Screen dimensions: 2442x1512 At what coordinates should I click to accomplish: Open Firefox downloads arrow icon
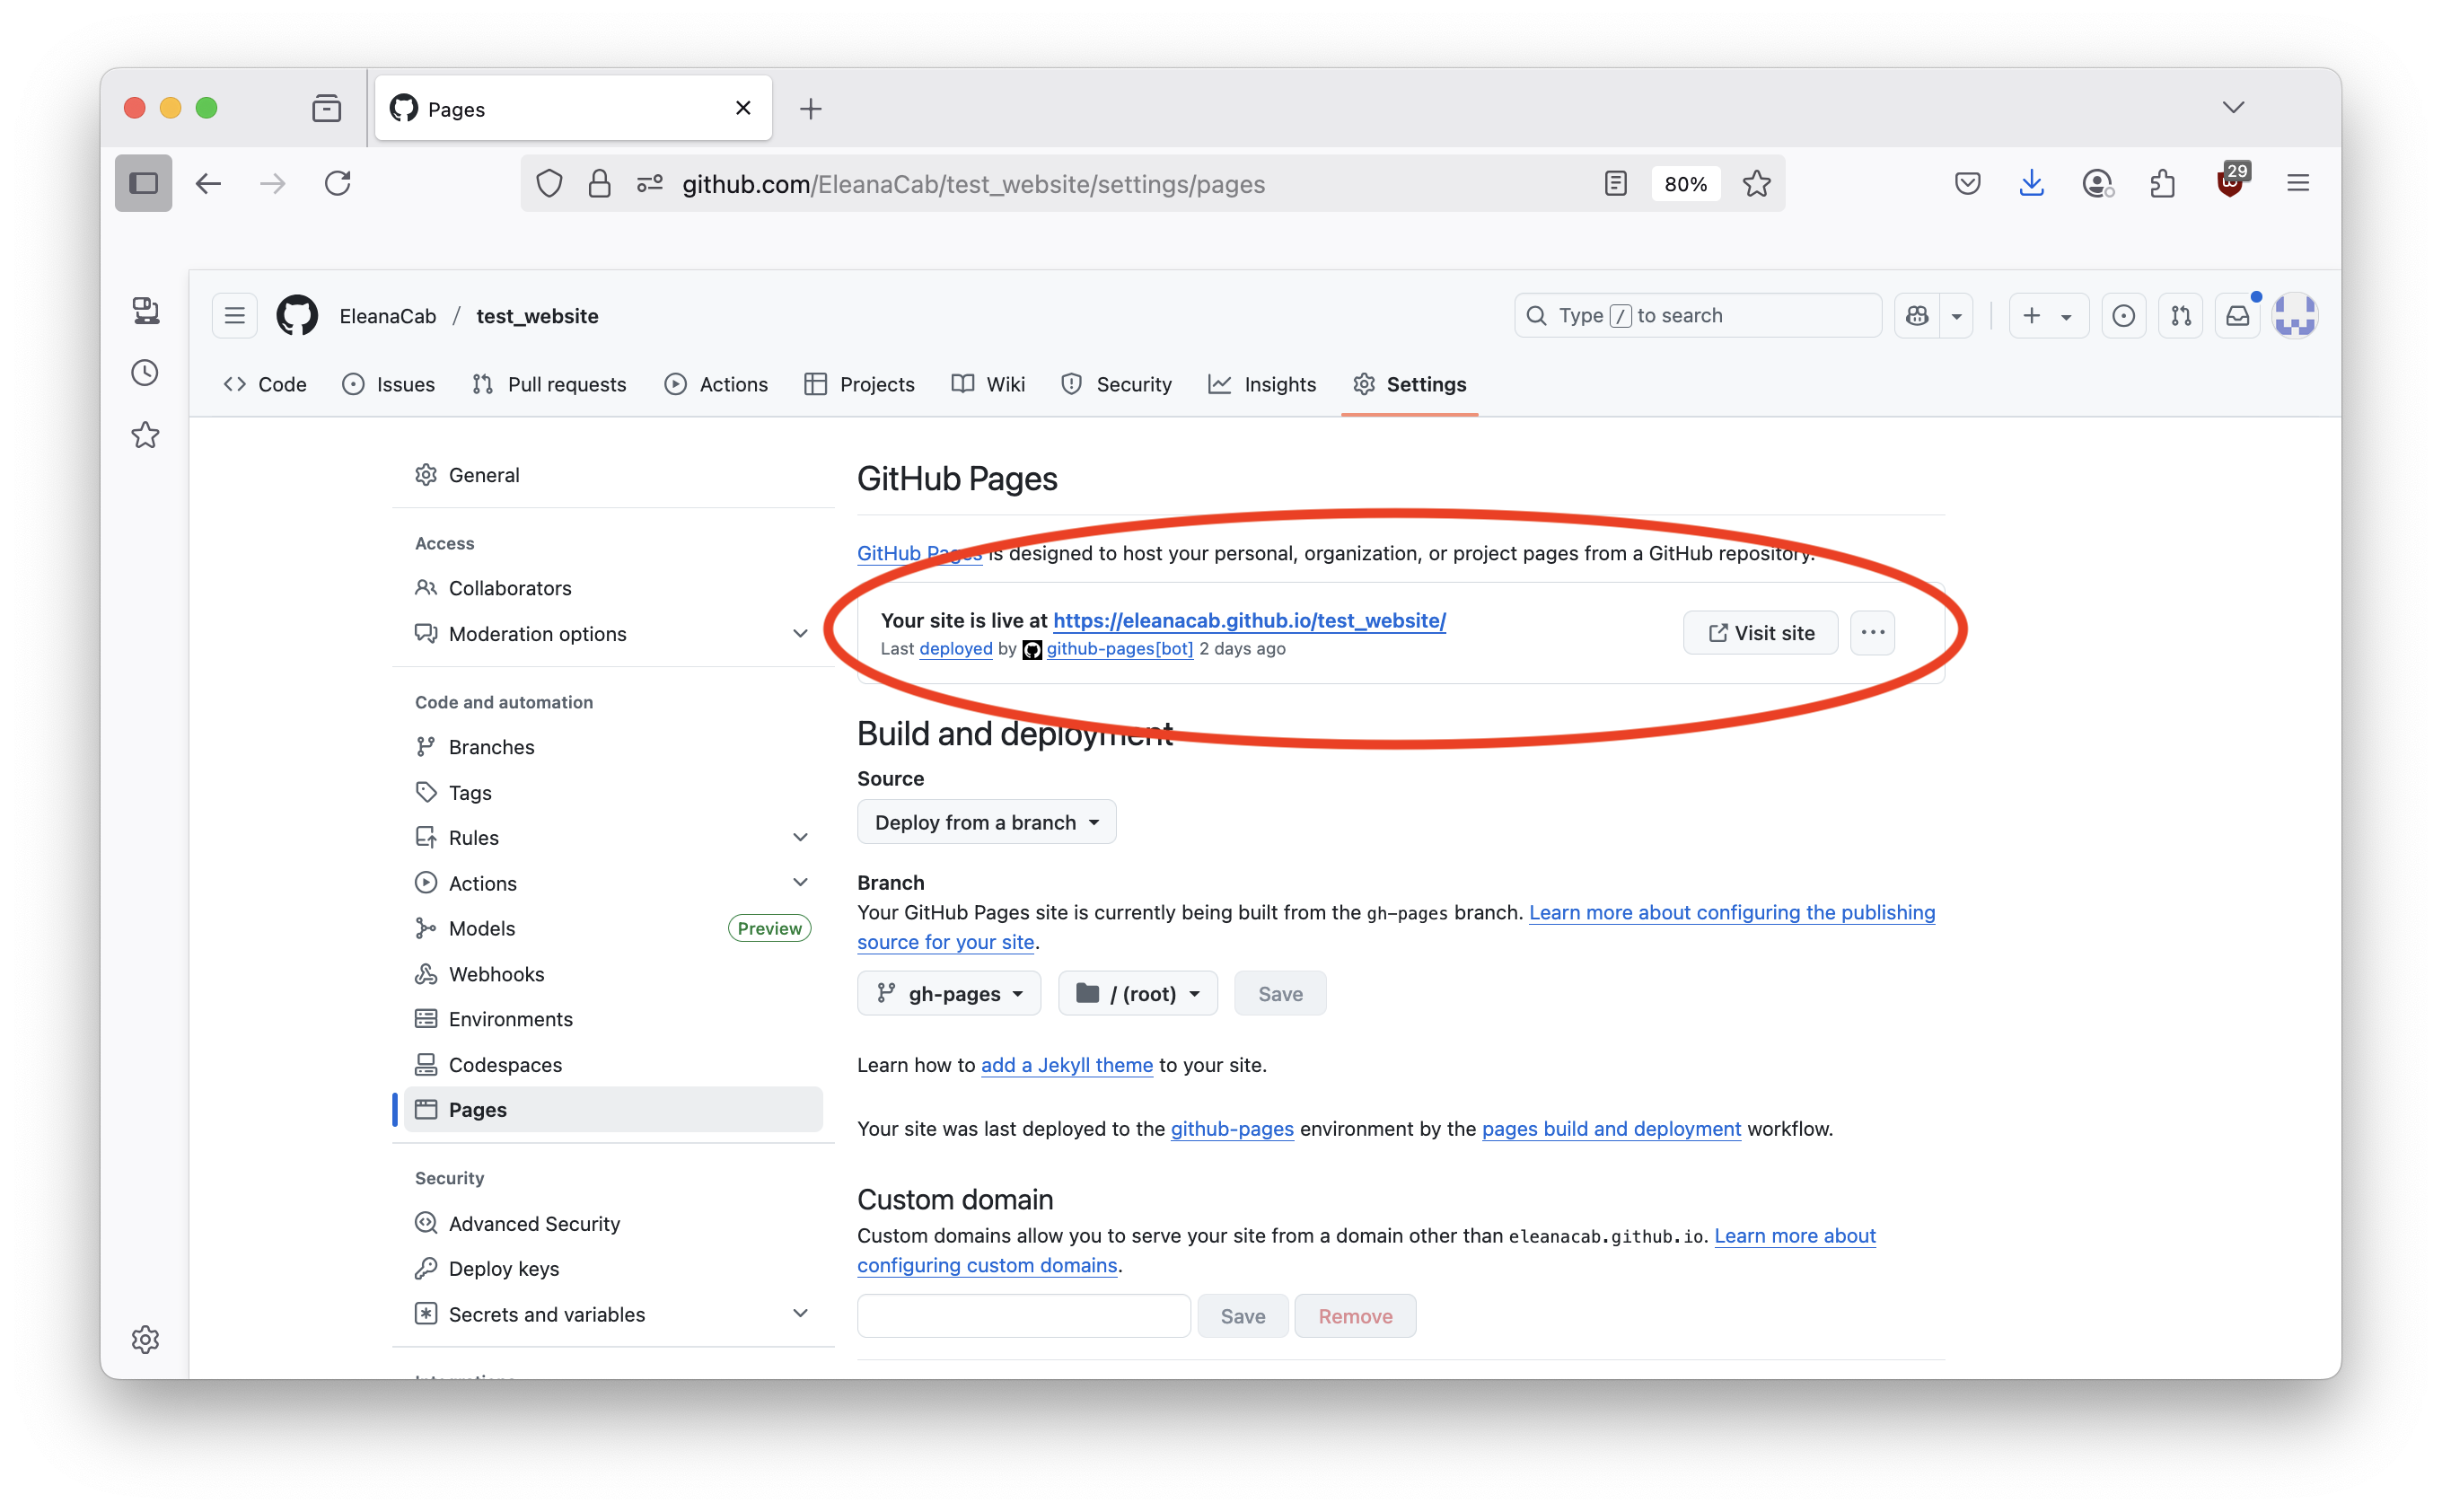[x=2031, y=184]
